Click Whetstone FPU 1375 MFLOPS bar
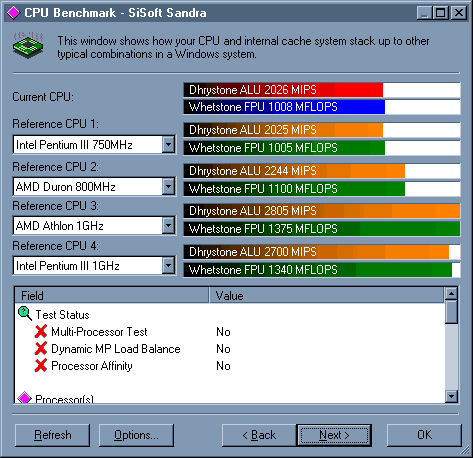 tap(322, 229)
